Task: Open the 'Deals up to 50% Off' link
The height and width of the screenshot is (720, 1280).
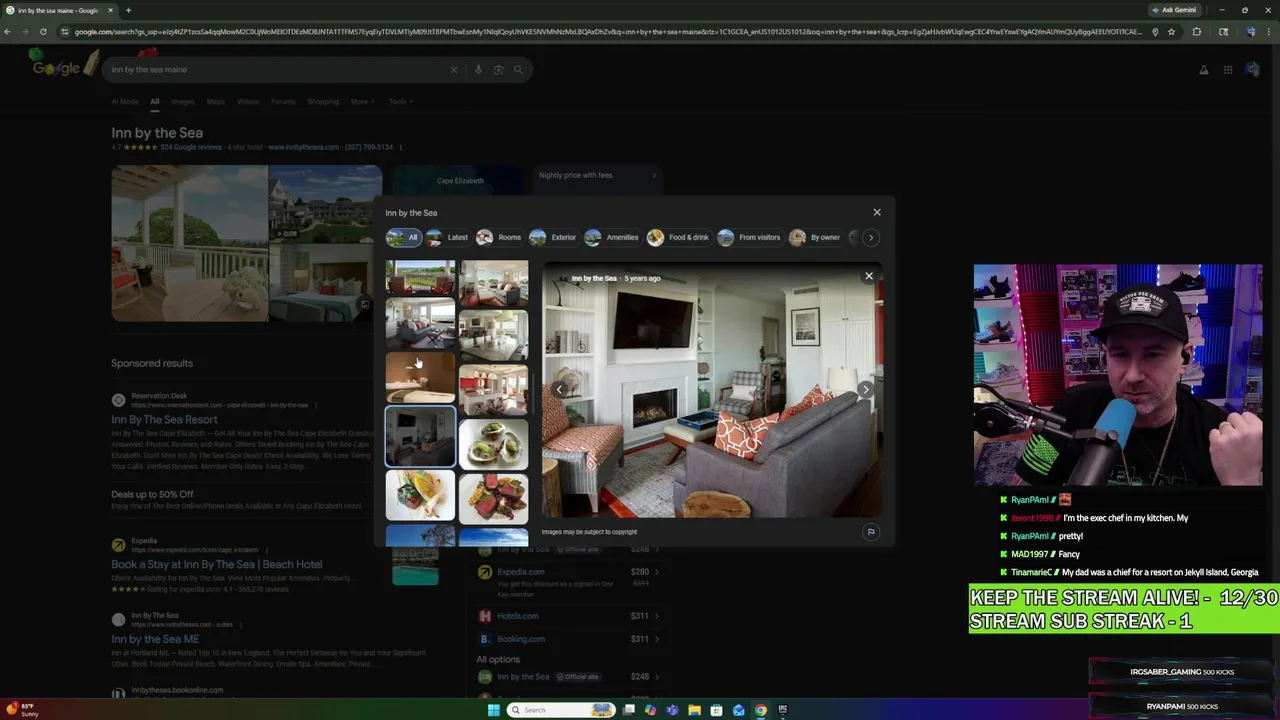Action: tap(152, 494)
